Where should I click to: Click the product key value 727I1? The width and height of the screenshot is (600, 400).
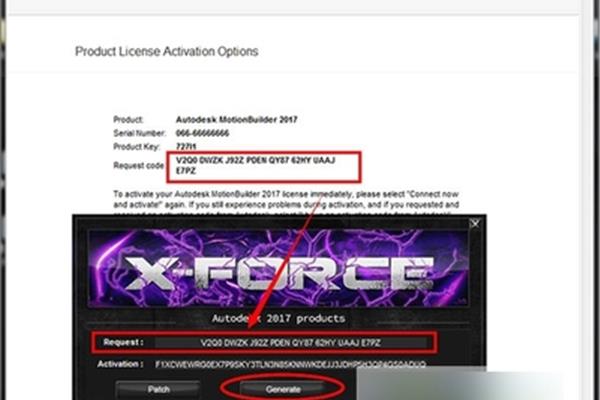click(186, 147)
